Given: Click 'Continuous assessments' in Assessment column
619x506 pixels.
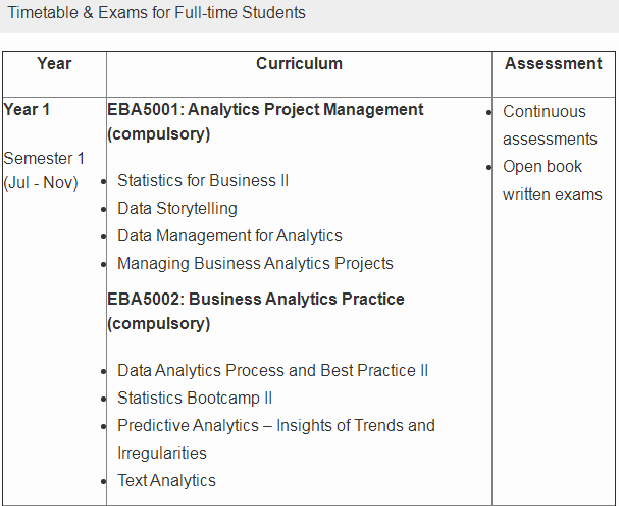Looking at the screenshot, I should [549, 125].
